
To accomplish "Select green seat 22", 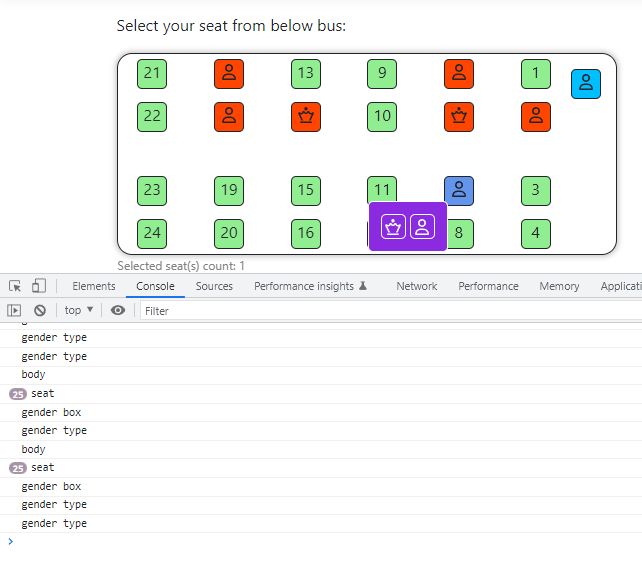I will coord(152,117).
